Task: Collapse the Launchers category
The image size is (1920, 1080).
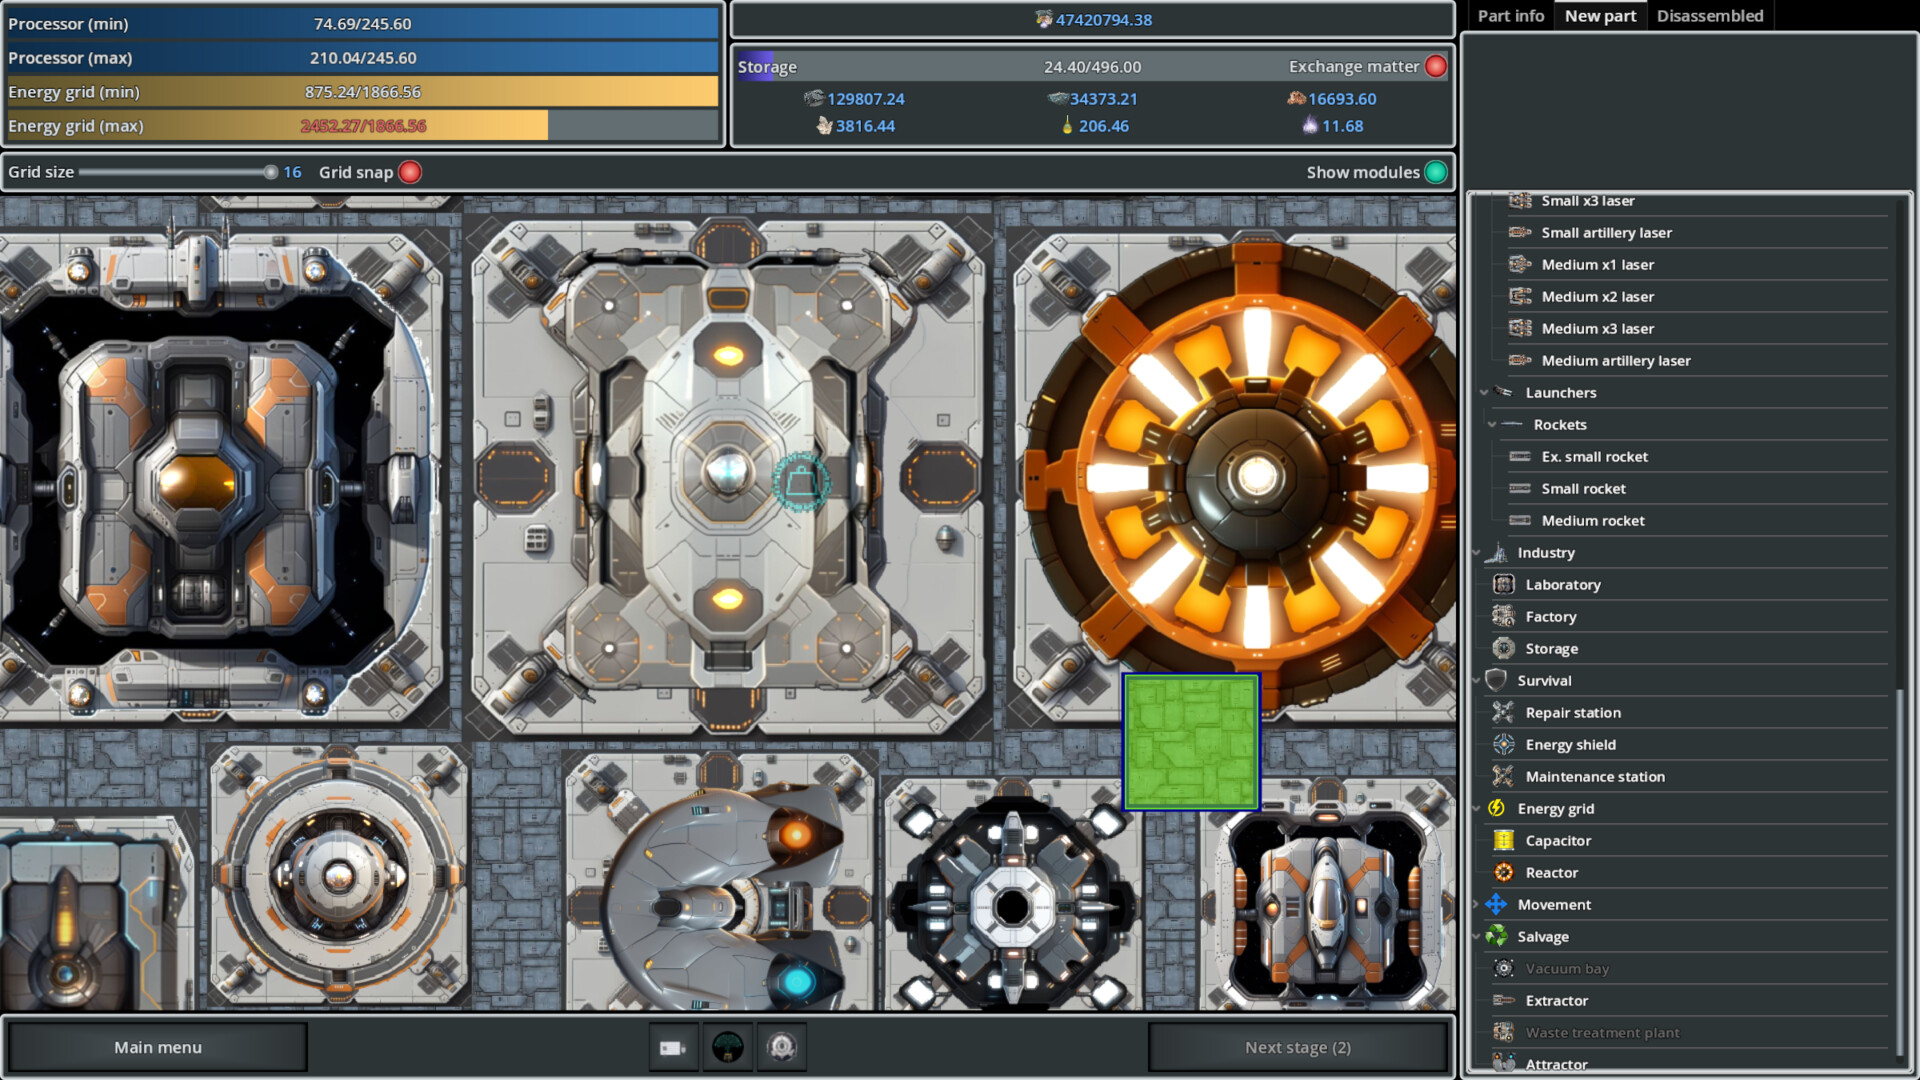Action: click(1486, 392)
